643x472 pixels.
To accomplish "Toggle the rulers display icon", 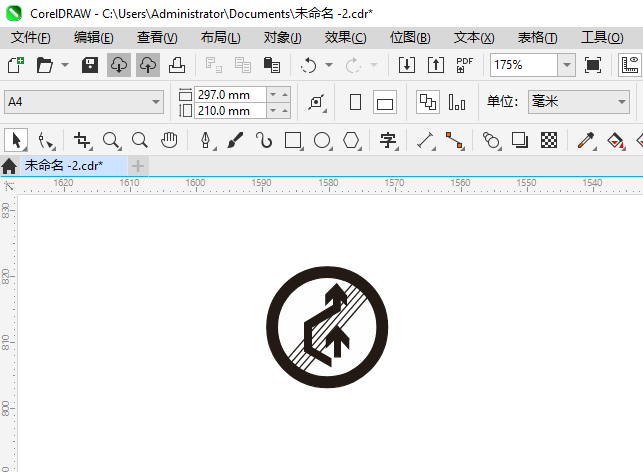I will (x=630, y=65).
